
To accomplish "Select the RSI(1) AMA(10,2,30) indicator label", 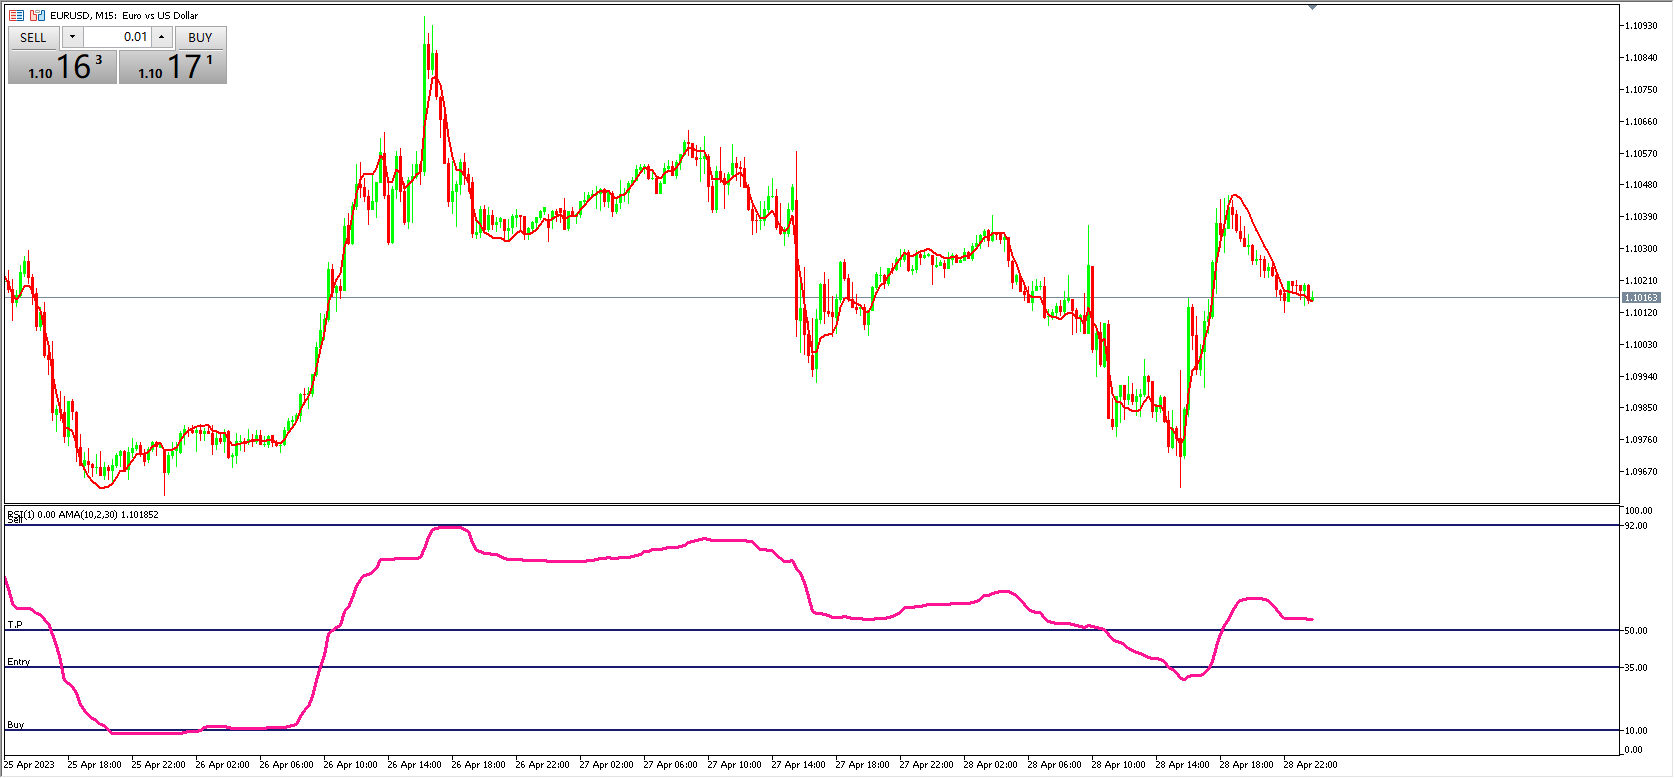I will (x=83, y=515).
